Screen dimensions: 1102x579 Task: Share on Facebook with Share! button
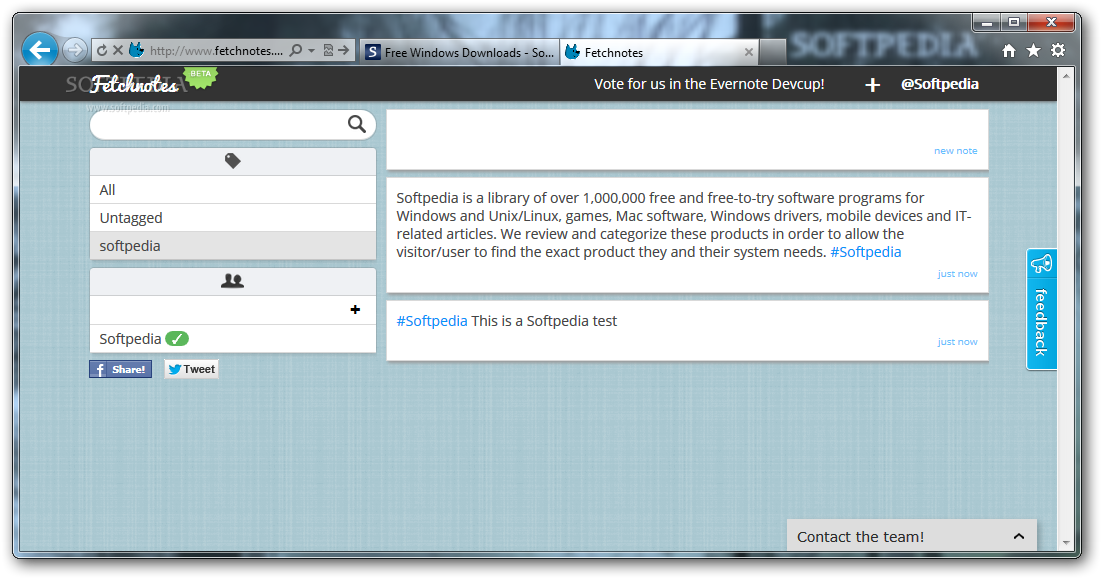120,369
